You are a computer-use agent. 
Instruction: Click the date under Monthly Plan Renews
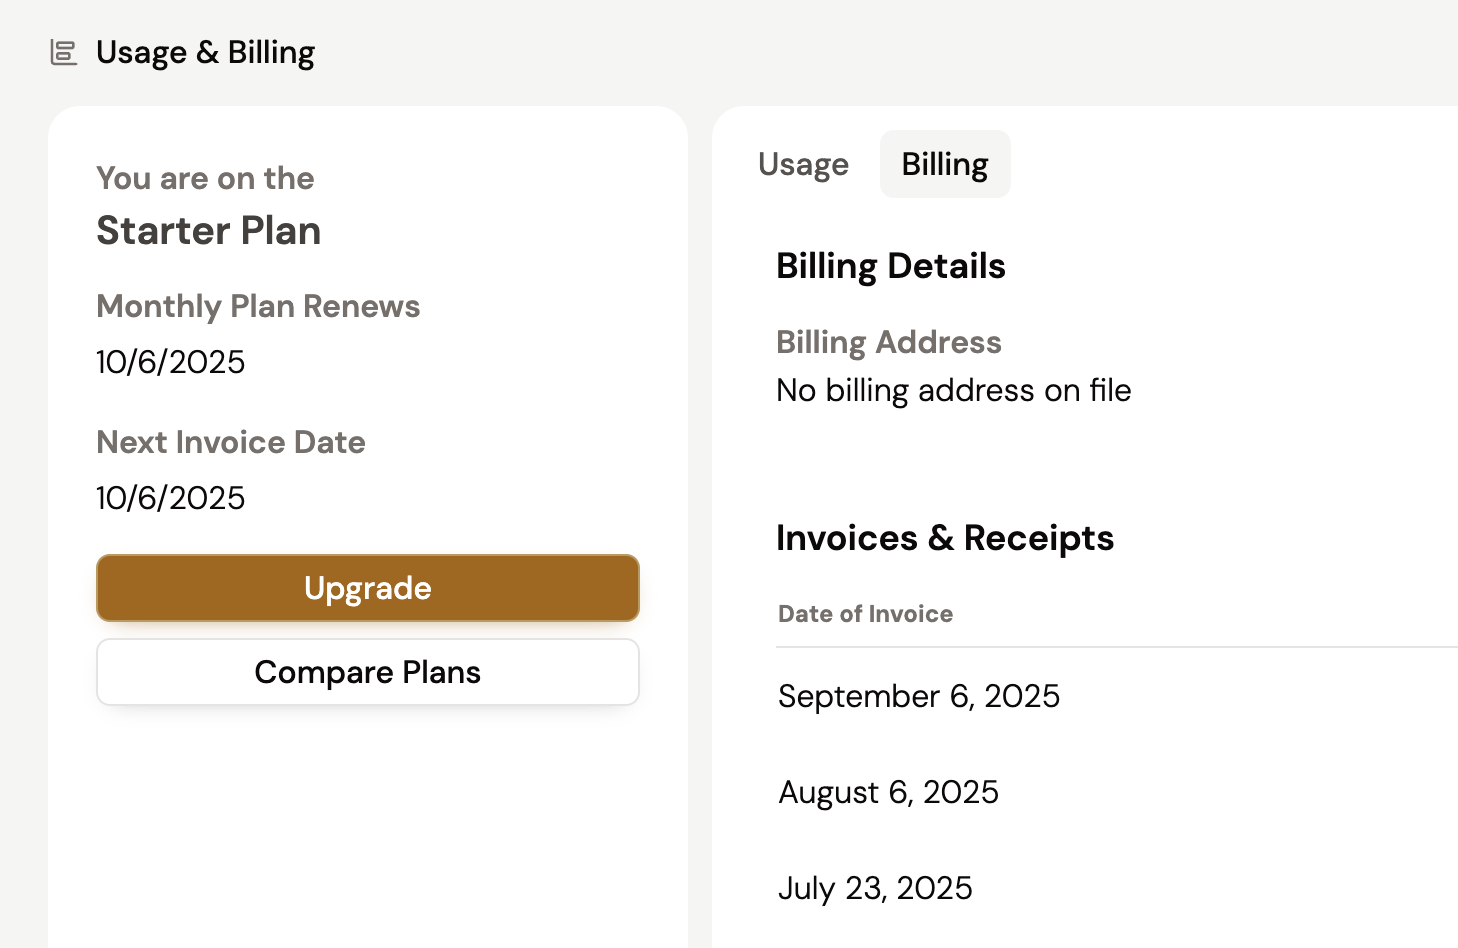pyautogui.click(x=170, y=362)
